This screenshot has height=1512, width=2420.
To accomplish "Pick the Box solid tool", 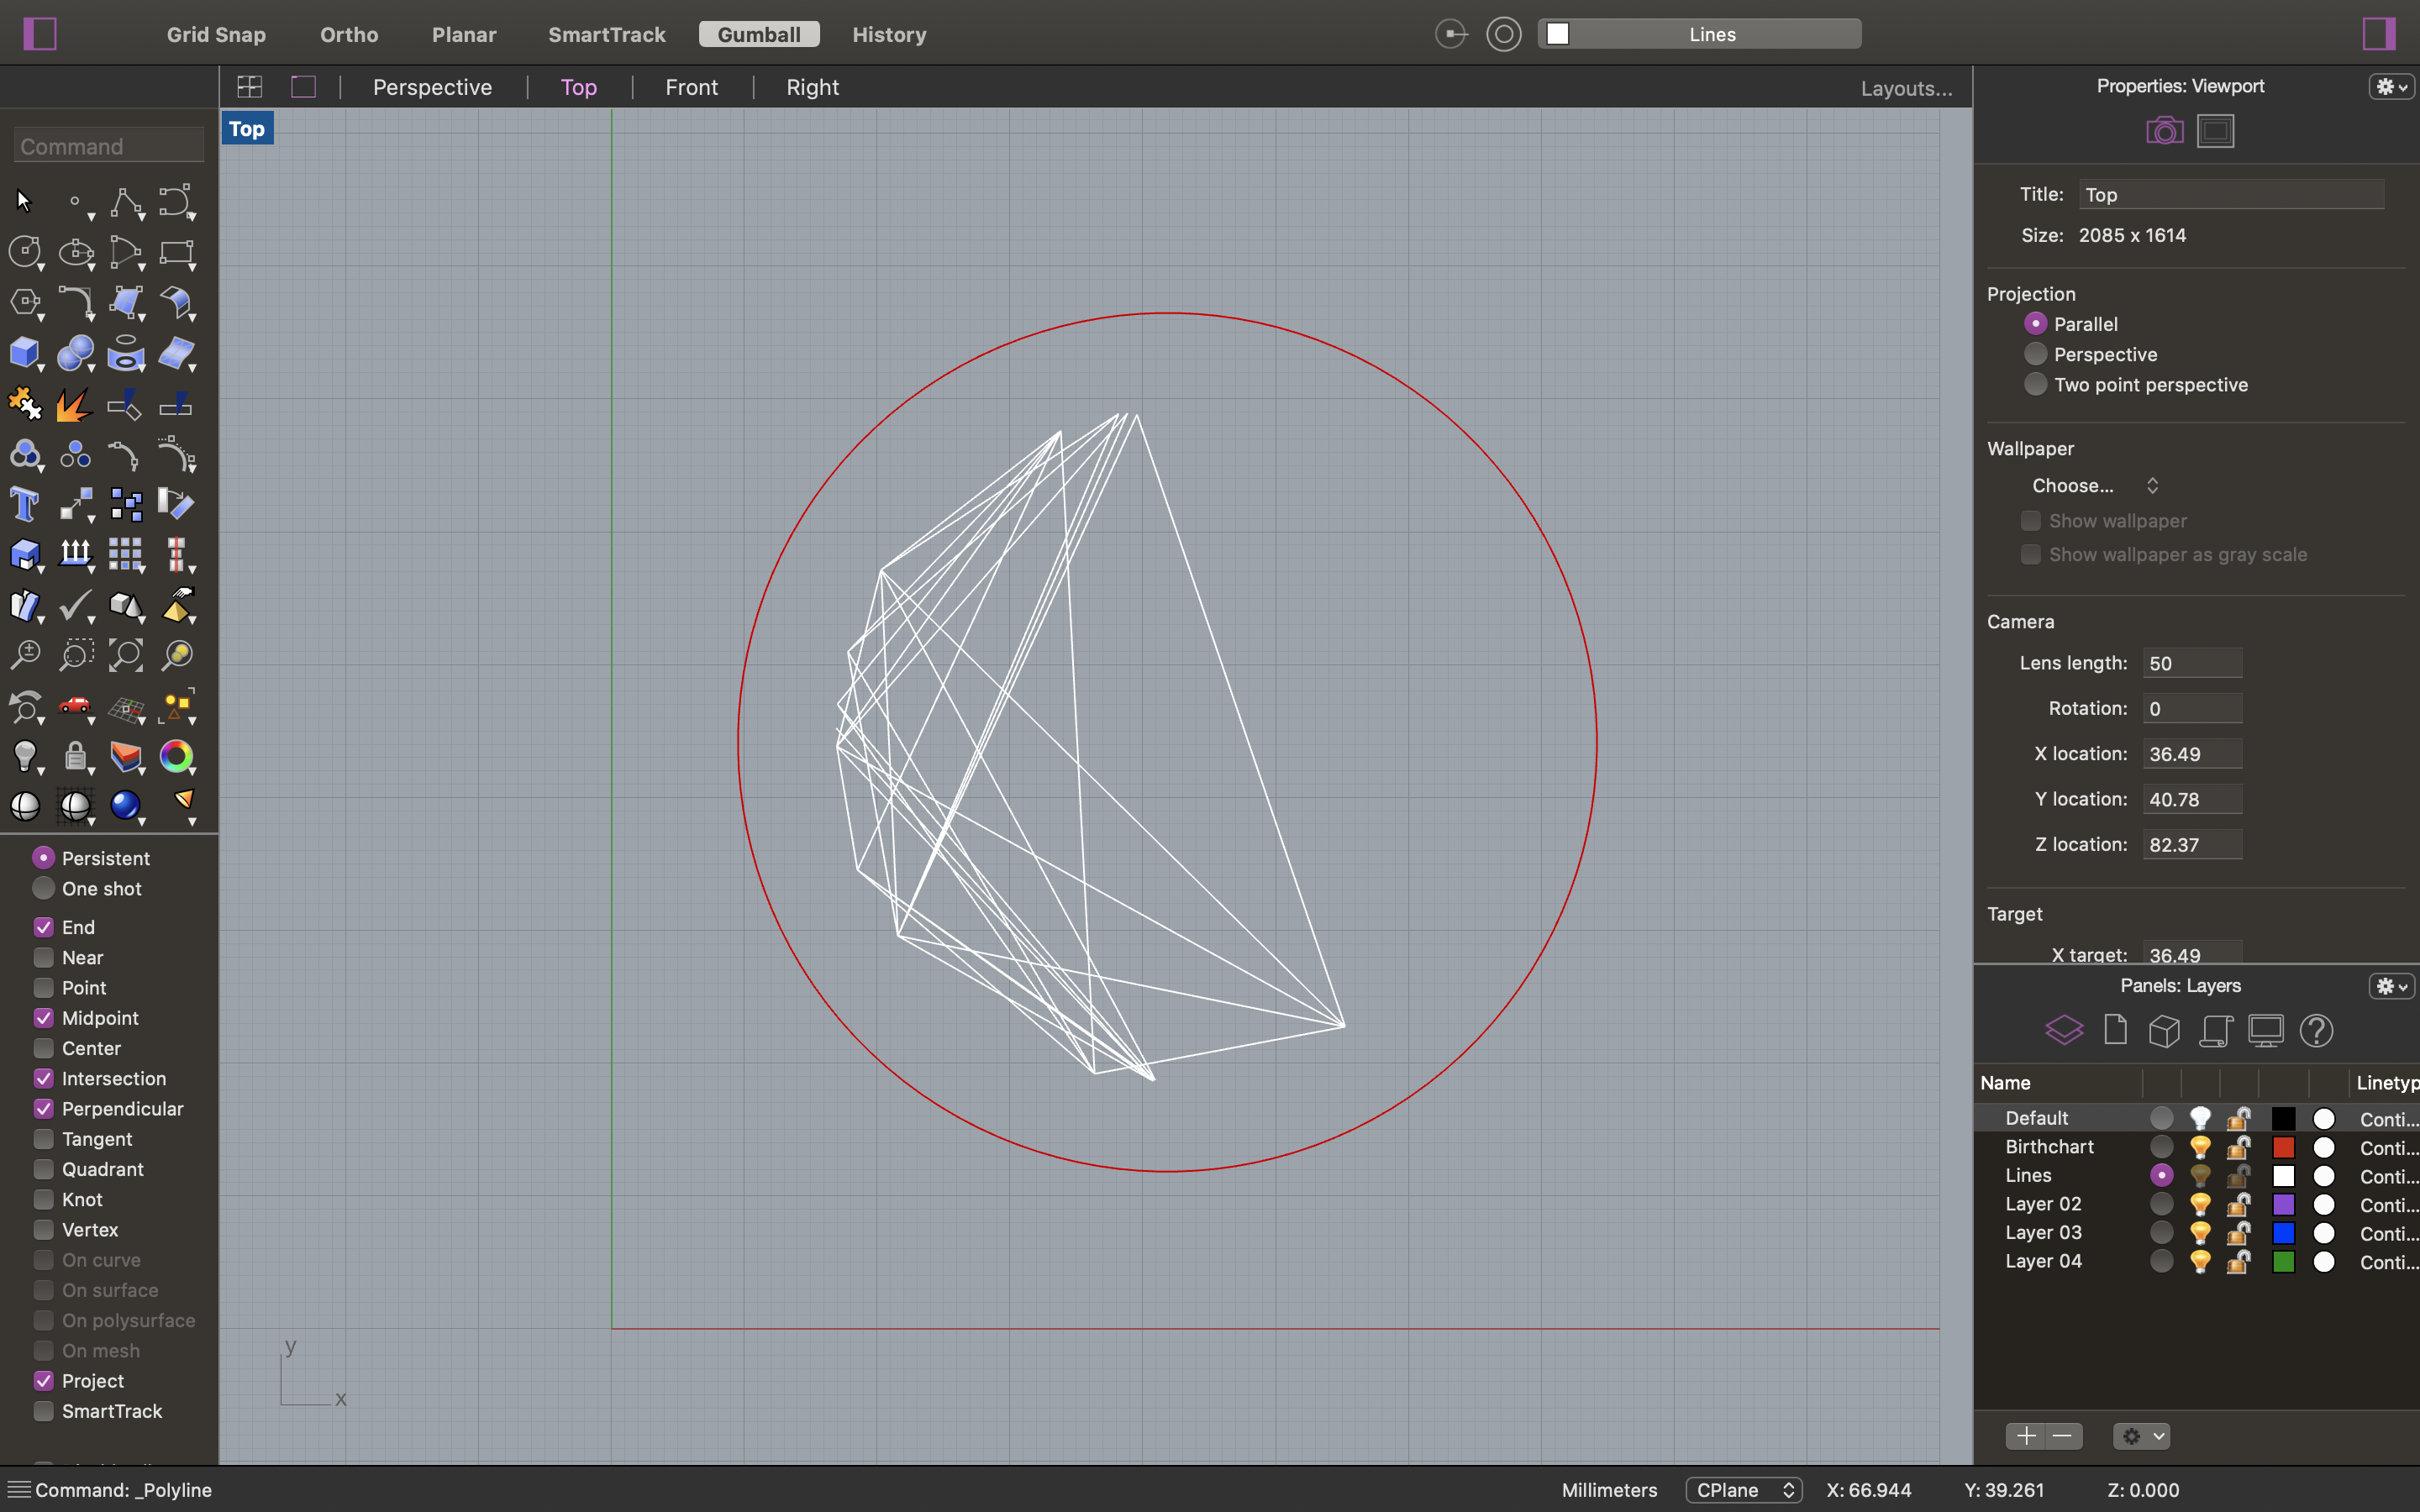I will coord(24,353).
